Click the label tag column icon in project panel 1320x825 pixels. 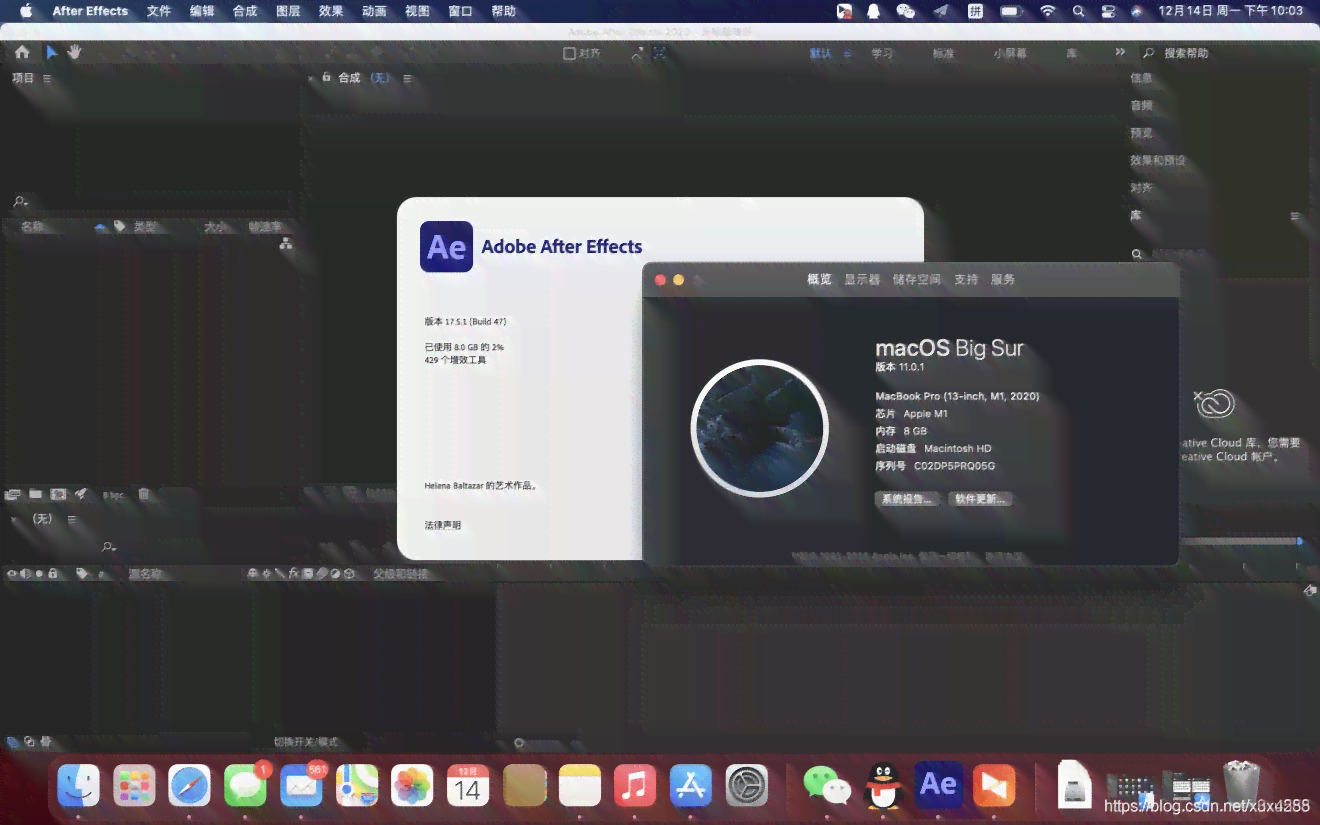click(x=119, y=227)
